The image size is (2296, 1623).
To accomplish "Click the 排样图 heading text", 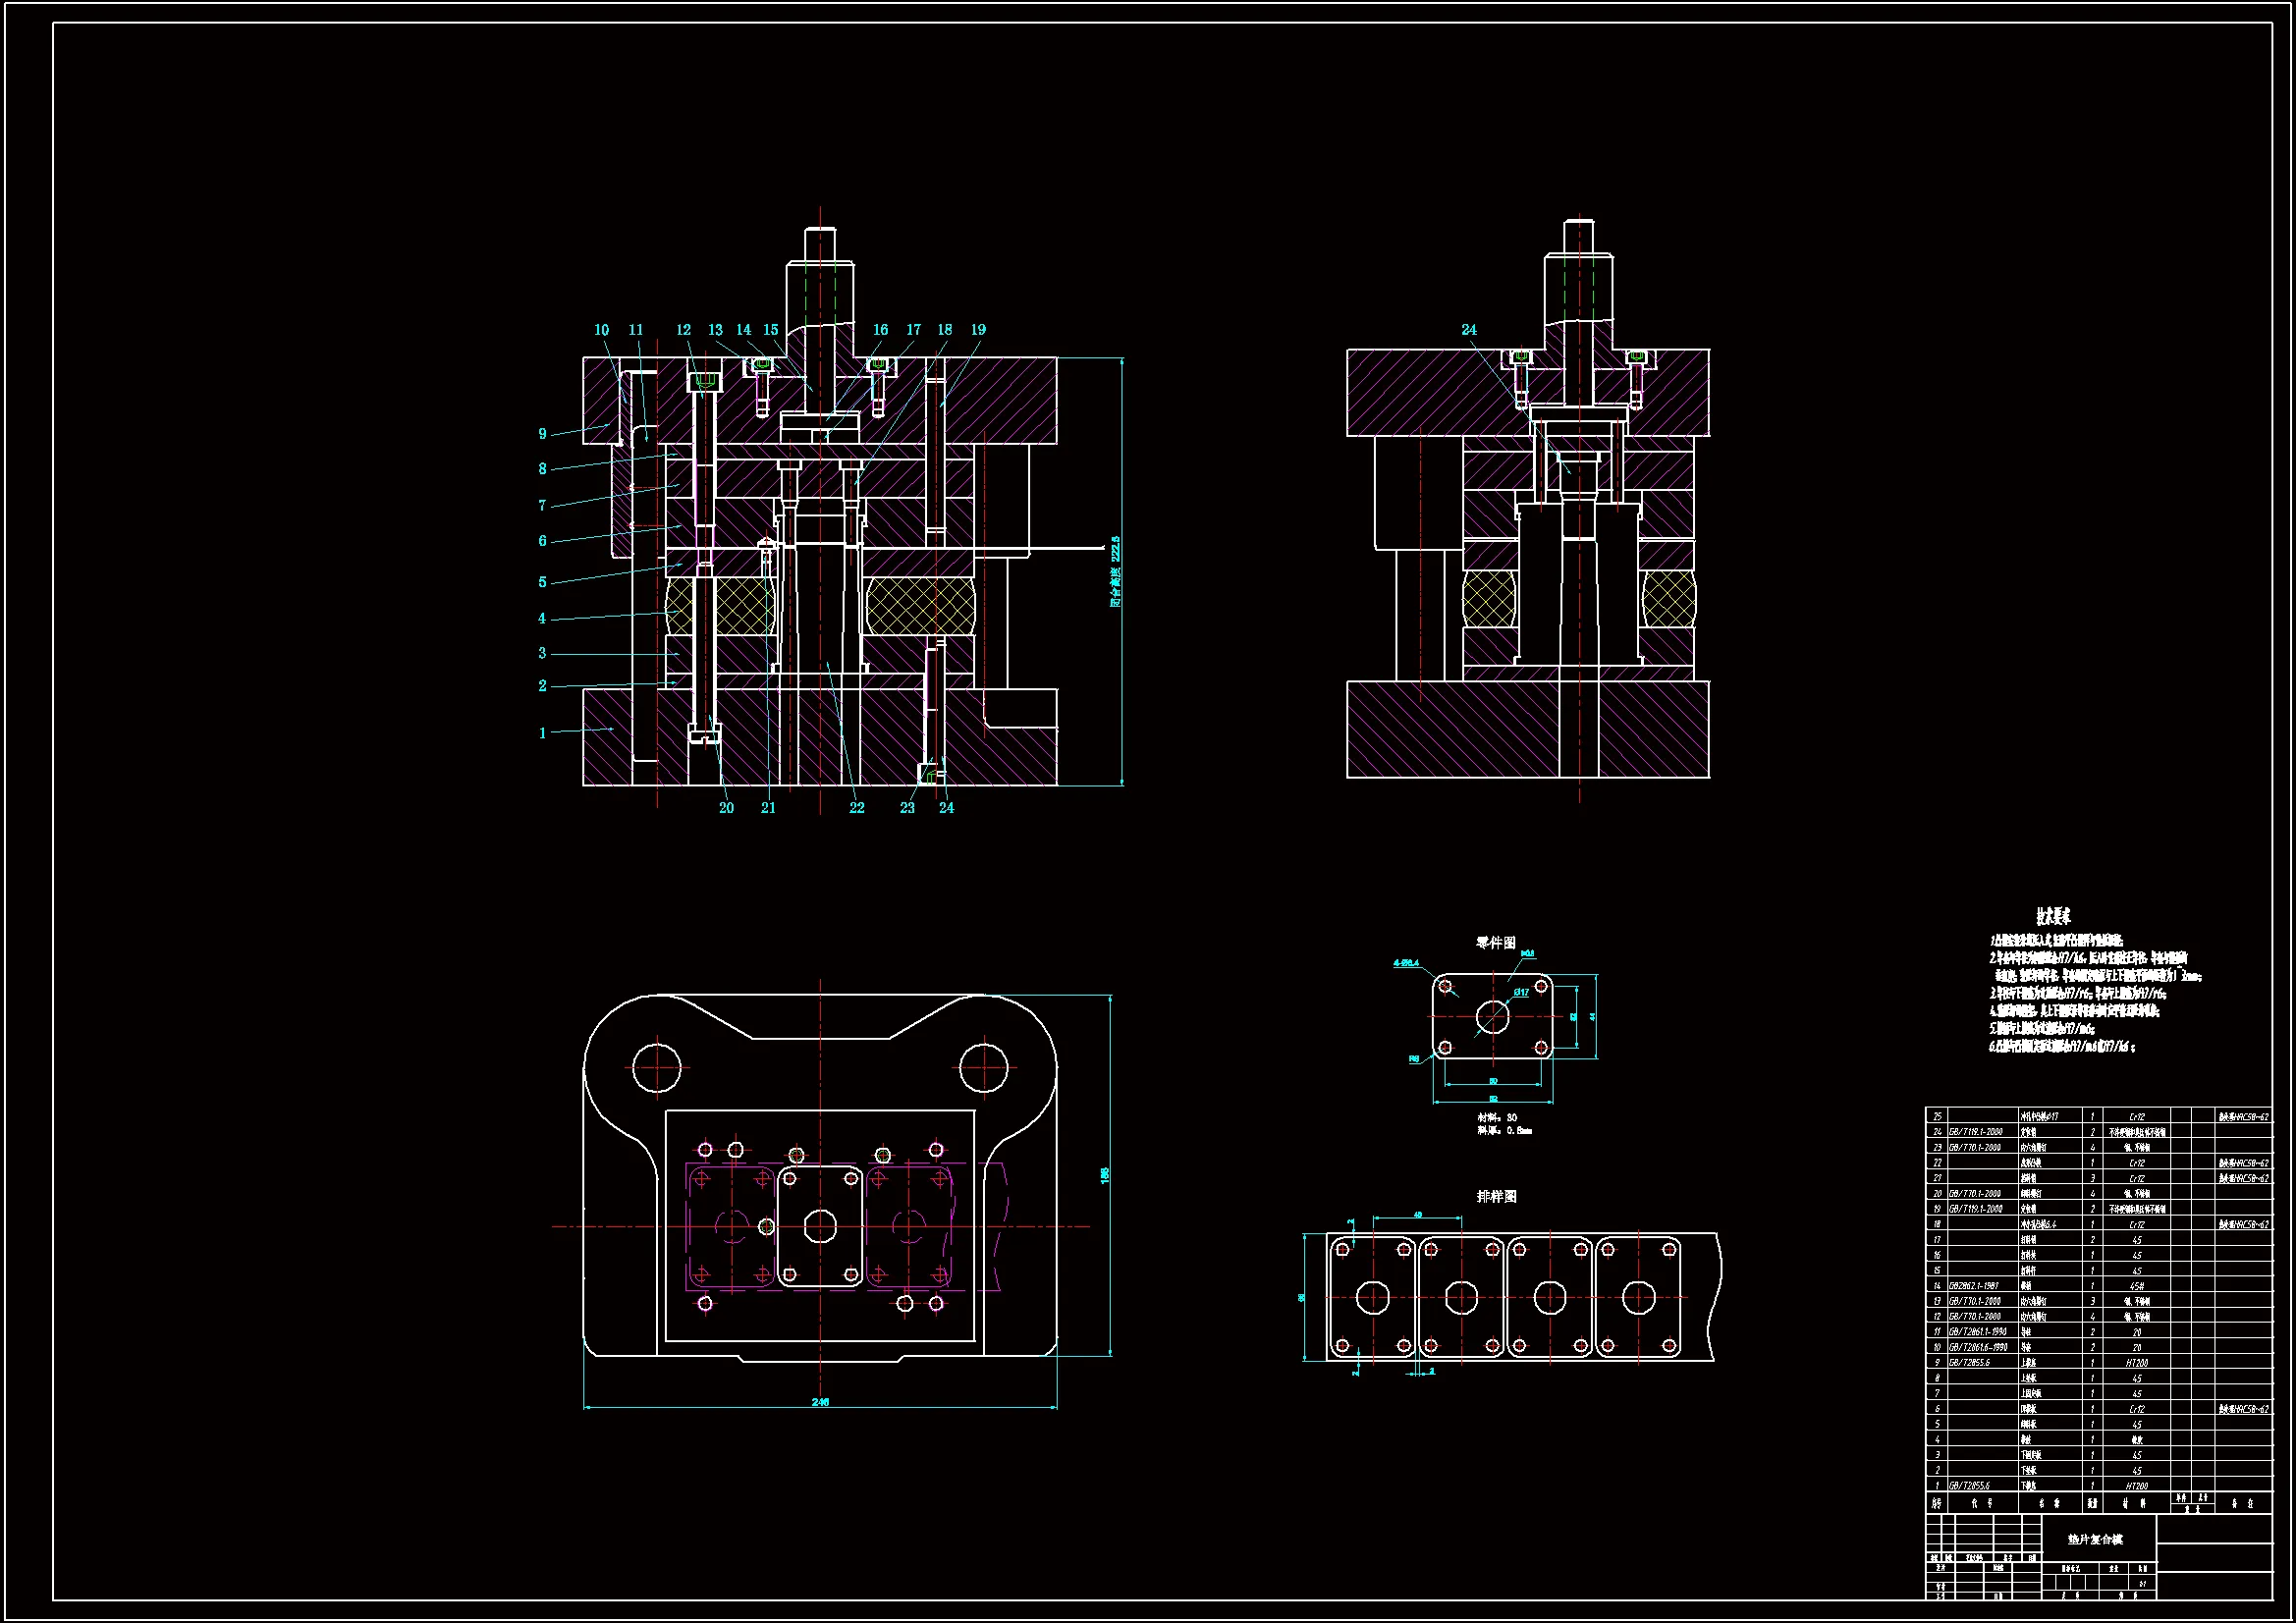I will 1496,1196.
